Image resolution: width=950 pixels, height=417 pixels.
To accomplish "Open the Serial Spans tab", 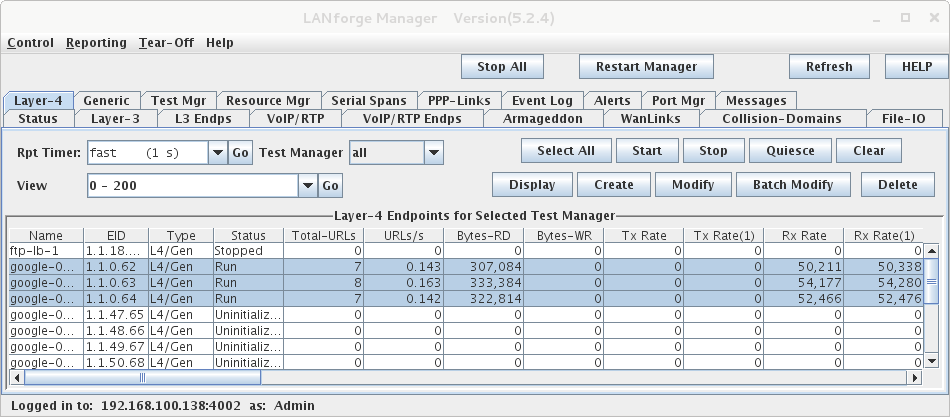I will point(369,101).
